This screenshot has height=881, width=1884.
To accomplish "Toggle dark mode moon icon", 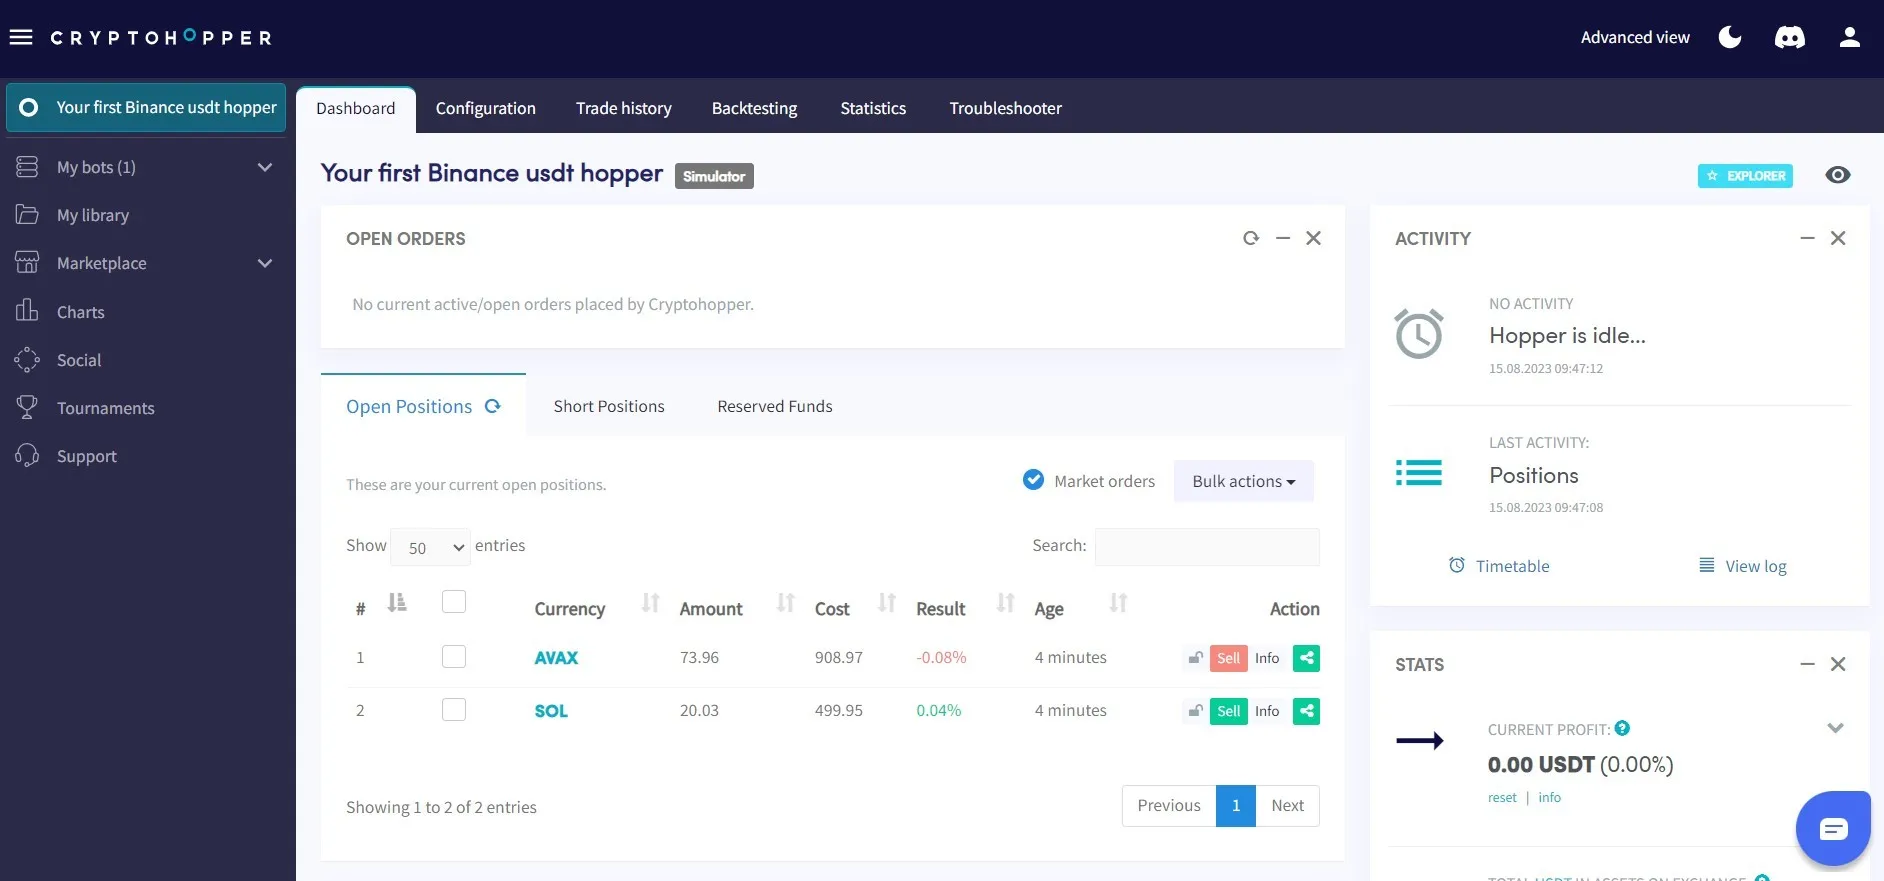I will coord(1730,37).
